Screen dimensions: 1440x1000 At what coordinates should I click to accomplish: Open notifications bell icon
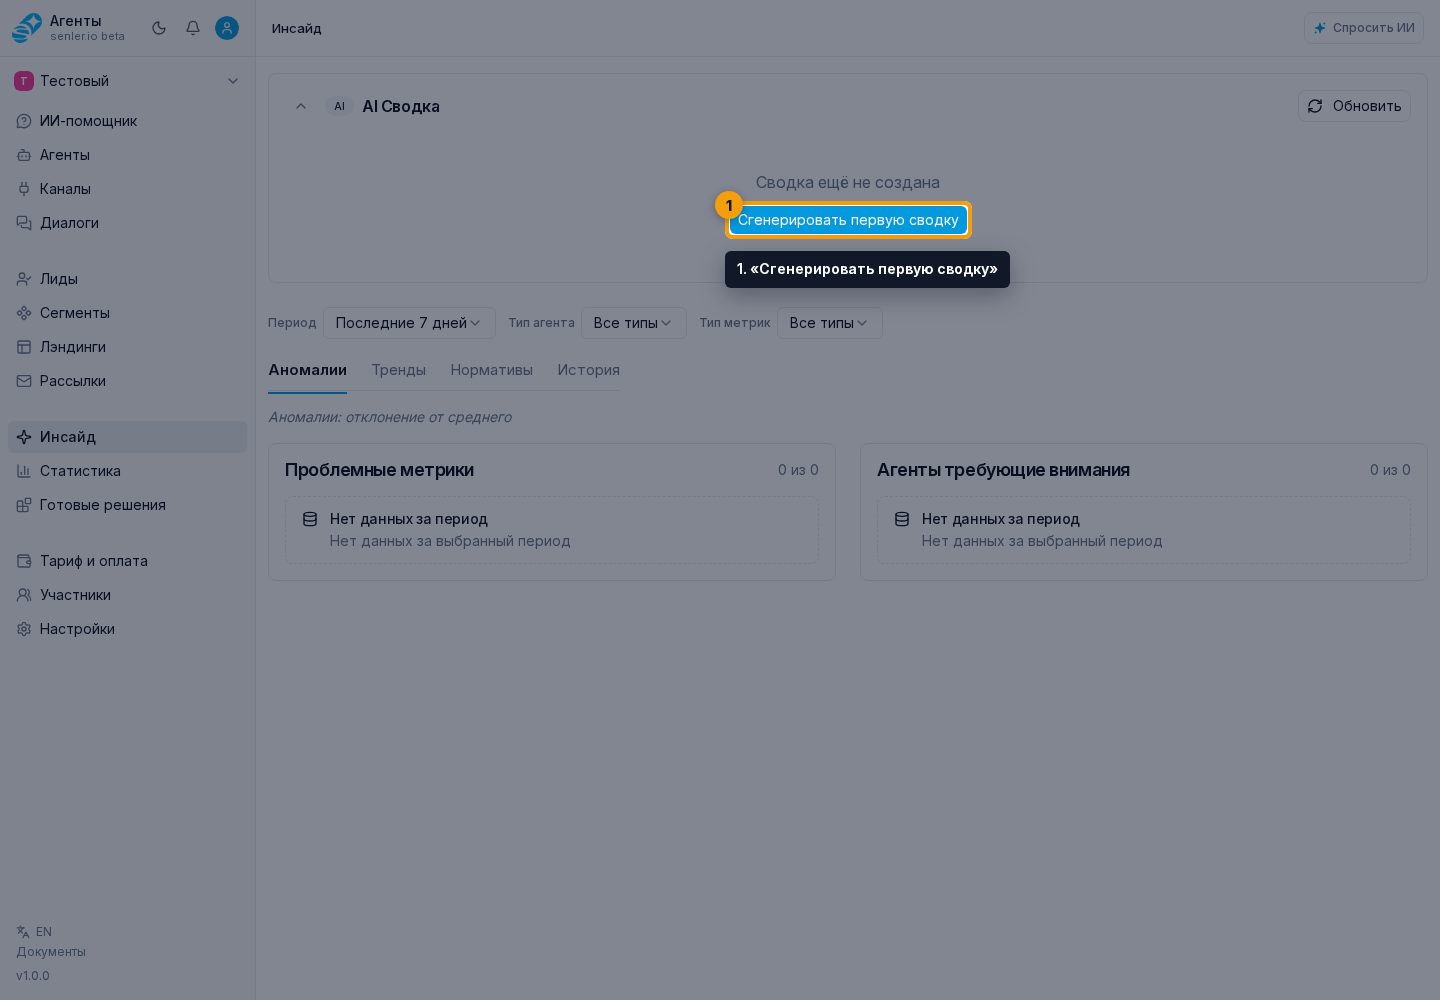pos(193,28)
